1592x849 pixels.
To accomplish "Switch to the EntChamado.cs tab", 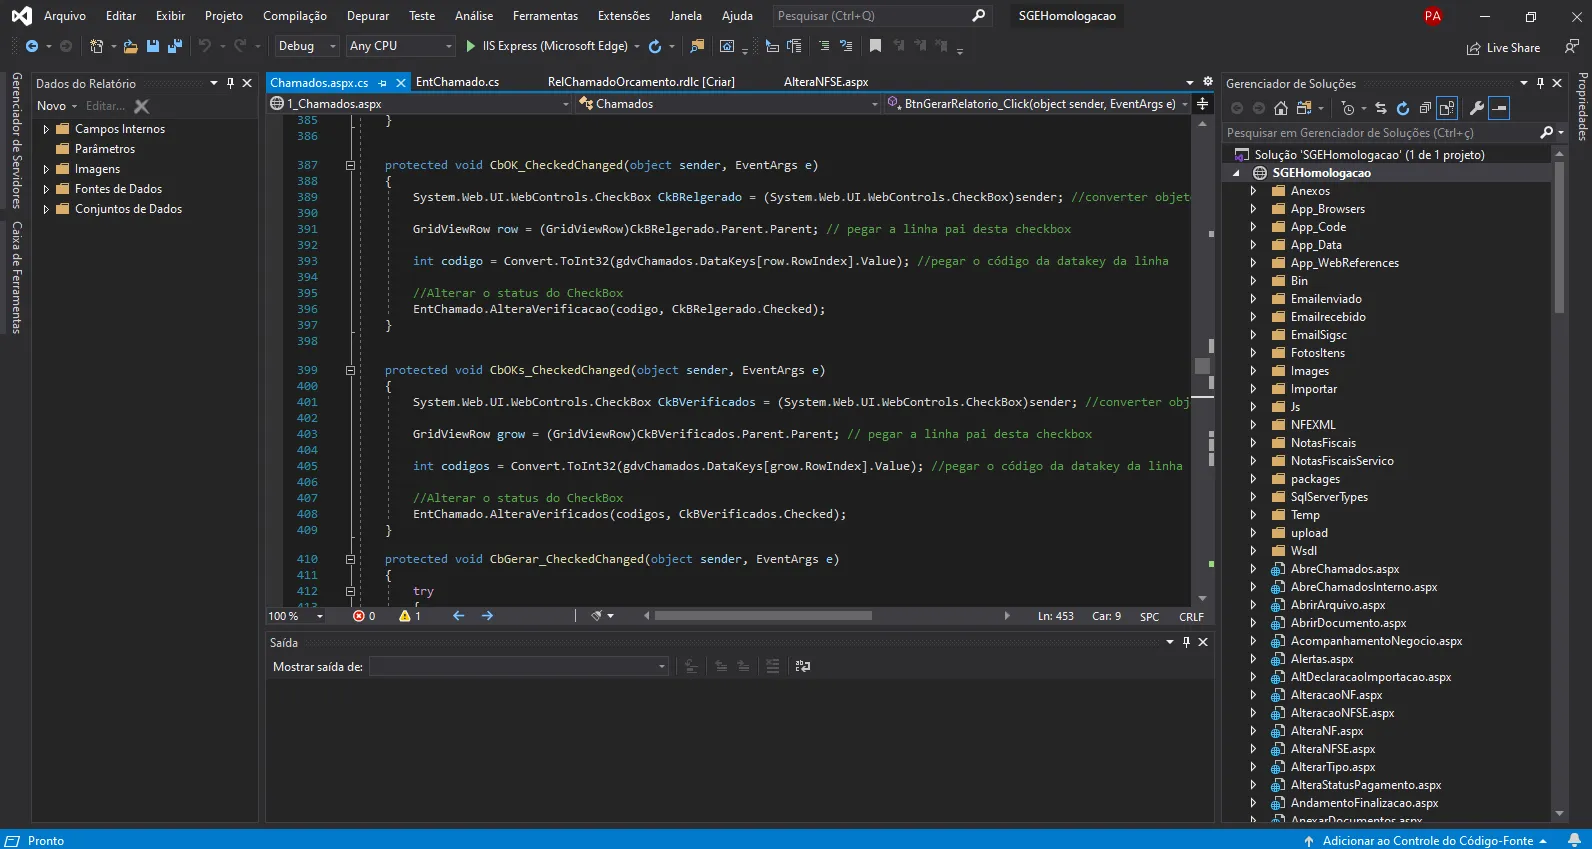I will (457, 82).
